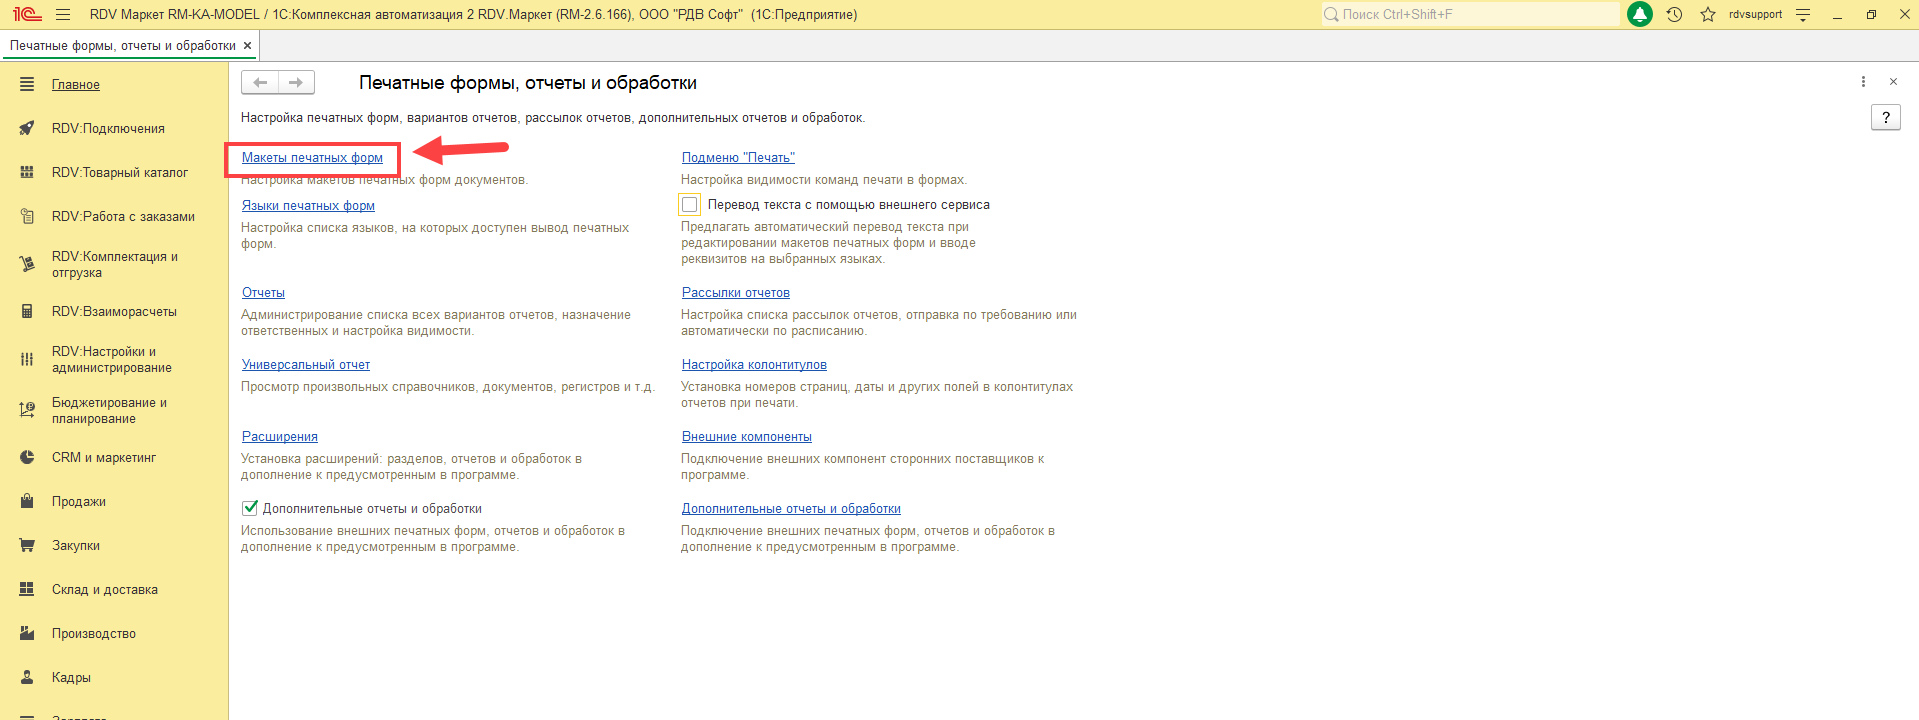Open the underlined Дополнительные отчеты и обработки link
This screenshot has width=1919, height=720.
(x=791, y=509)
